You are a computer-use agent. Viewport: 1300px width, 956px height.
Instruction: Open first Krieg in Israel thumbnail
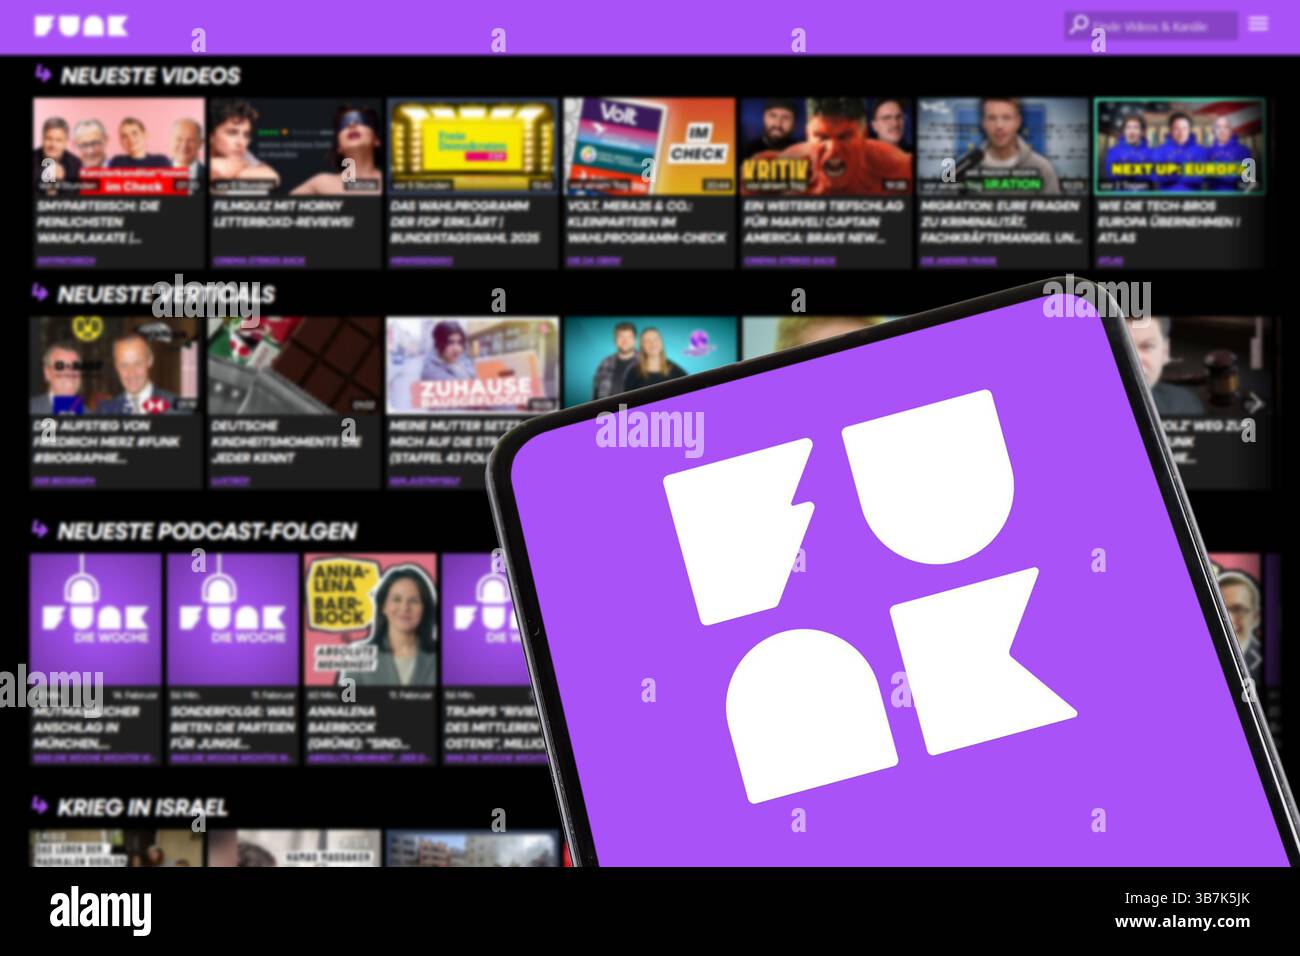pyautogui.click(x=115, y=848)
